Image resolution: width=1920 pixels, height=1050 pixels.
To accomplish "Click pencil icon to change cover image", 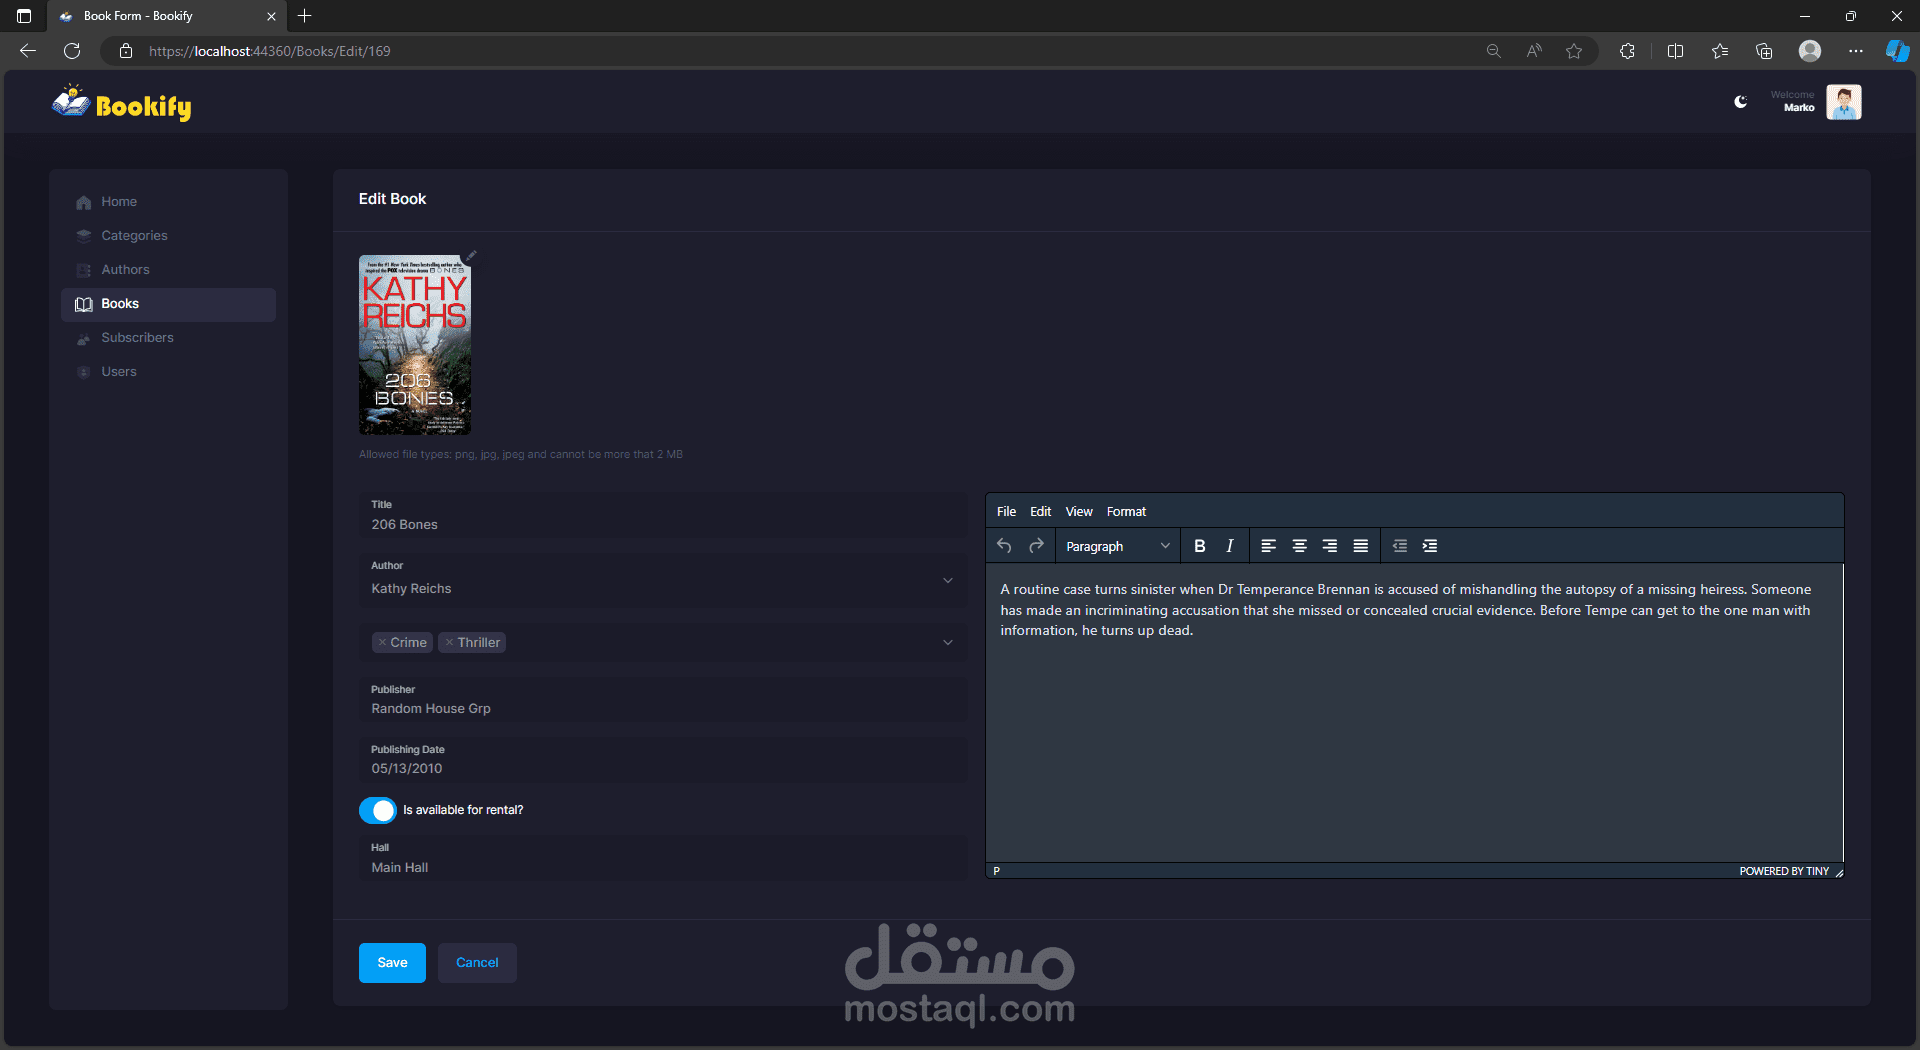I will coord(471,256).
